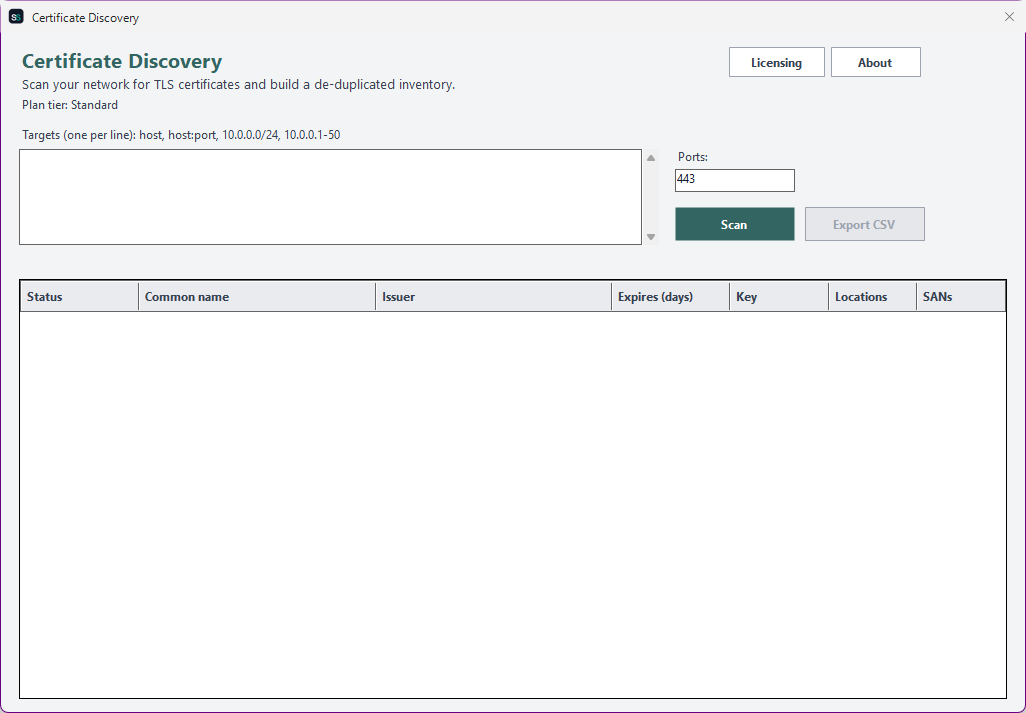Click the targets scrollbar down arrow
The image size is (1026, 713).
coord(651,237)
